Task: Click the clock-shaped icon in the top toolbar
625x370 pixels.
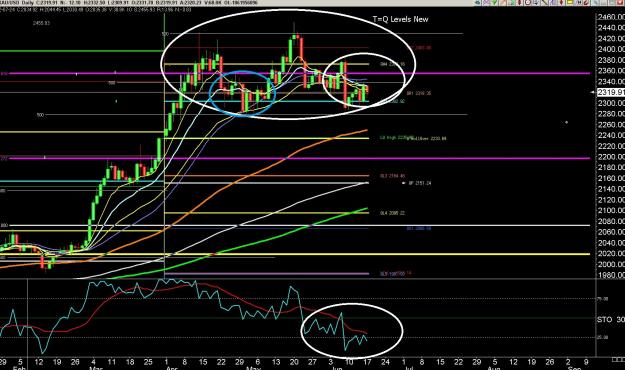Action: point(528,2)
